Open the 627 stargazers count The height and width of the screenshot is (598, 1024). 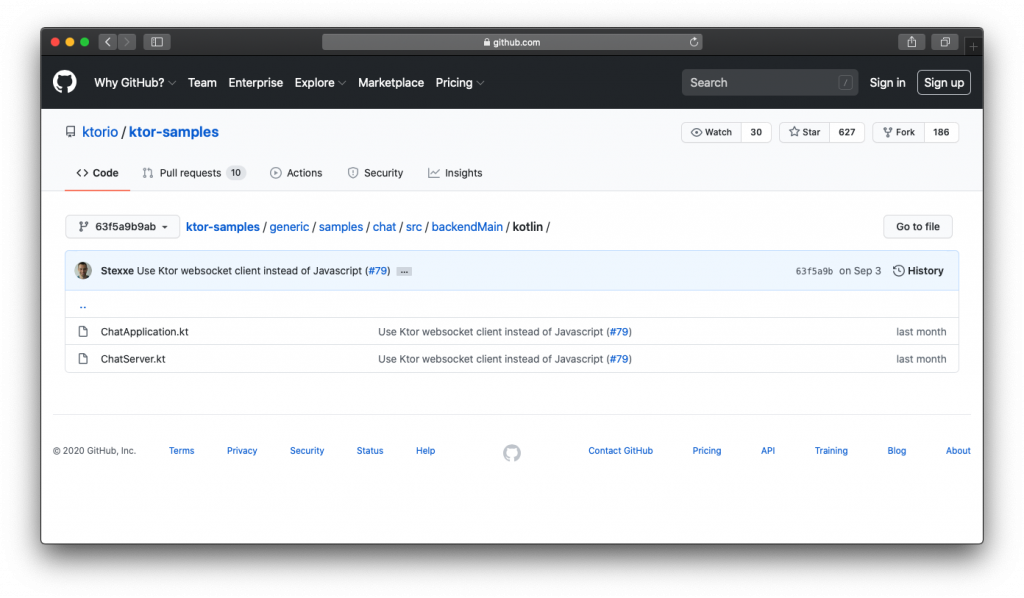(847, 132)
